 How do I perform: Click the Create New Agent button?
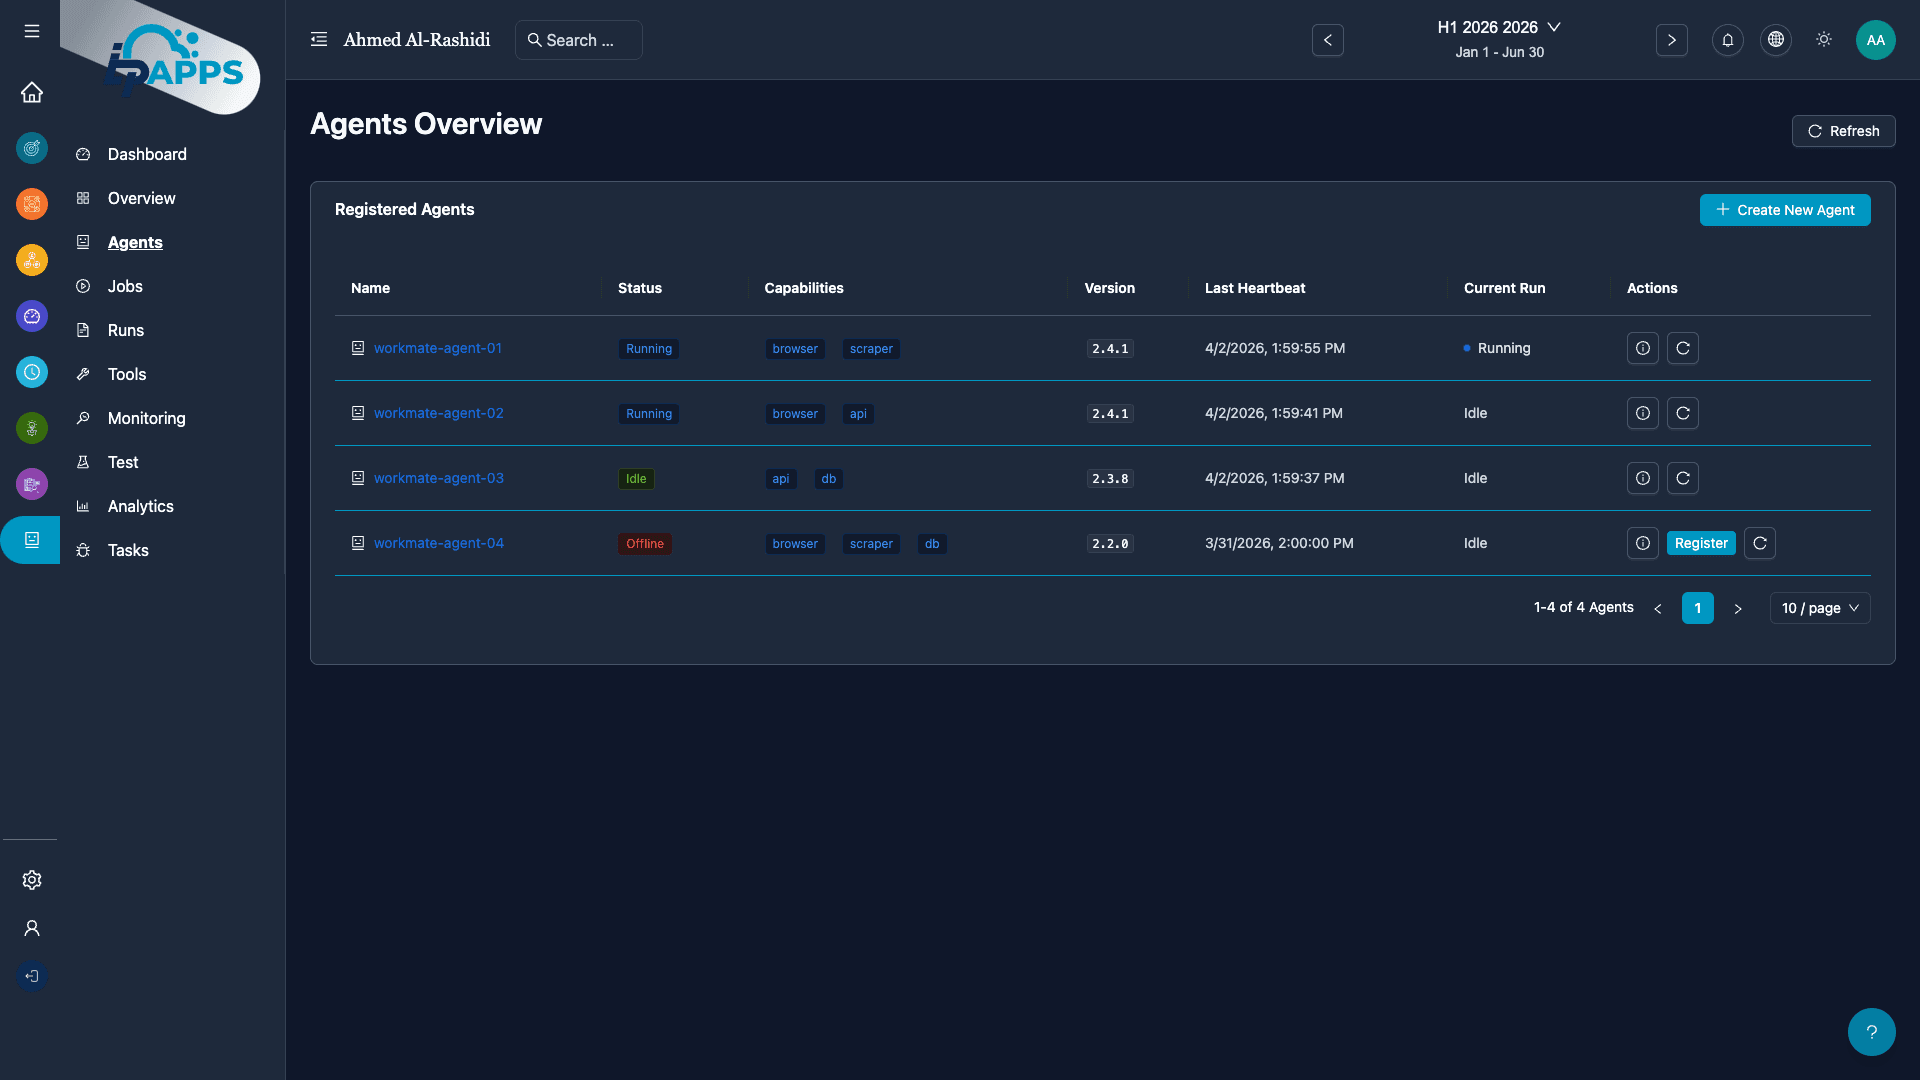coord(1784,210)
